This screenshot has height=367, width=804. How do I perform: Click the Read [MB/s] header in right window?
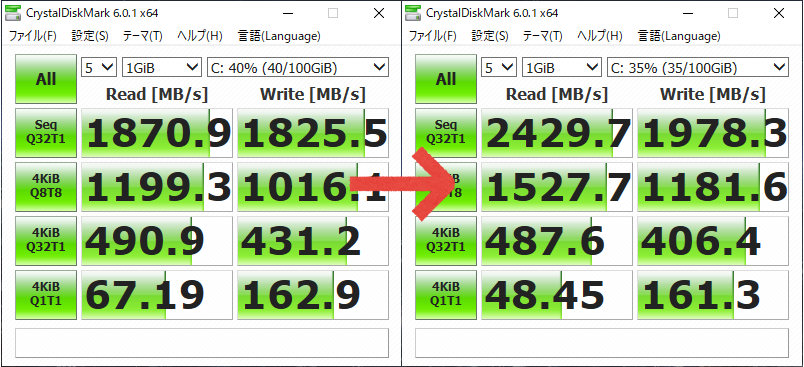pyautogui.click(x=557, y=94)
